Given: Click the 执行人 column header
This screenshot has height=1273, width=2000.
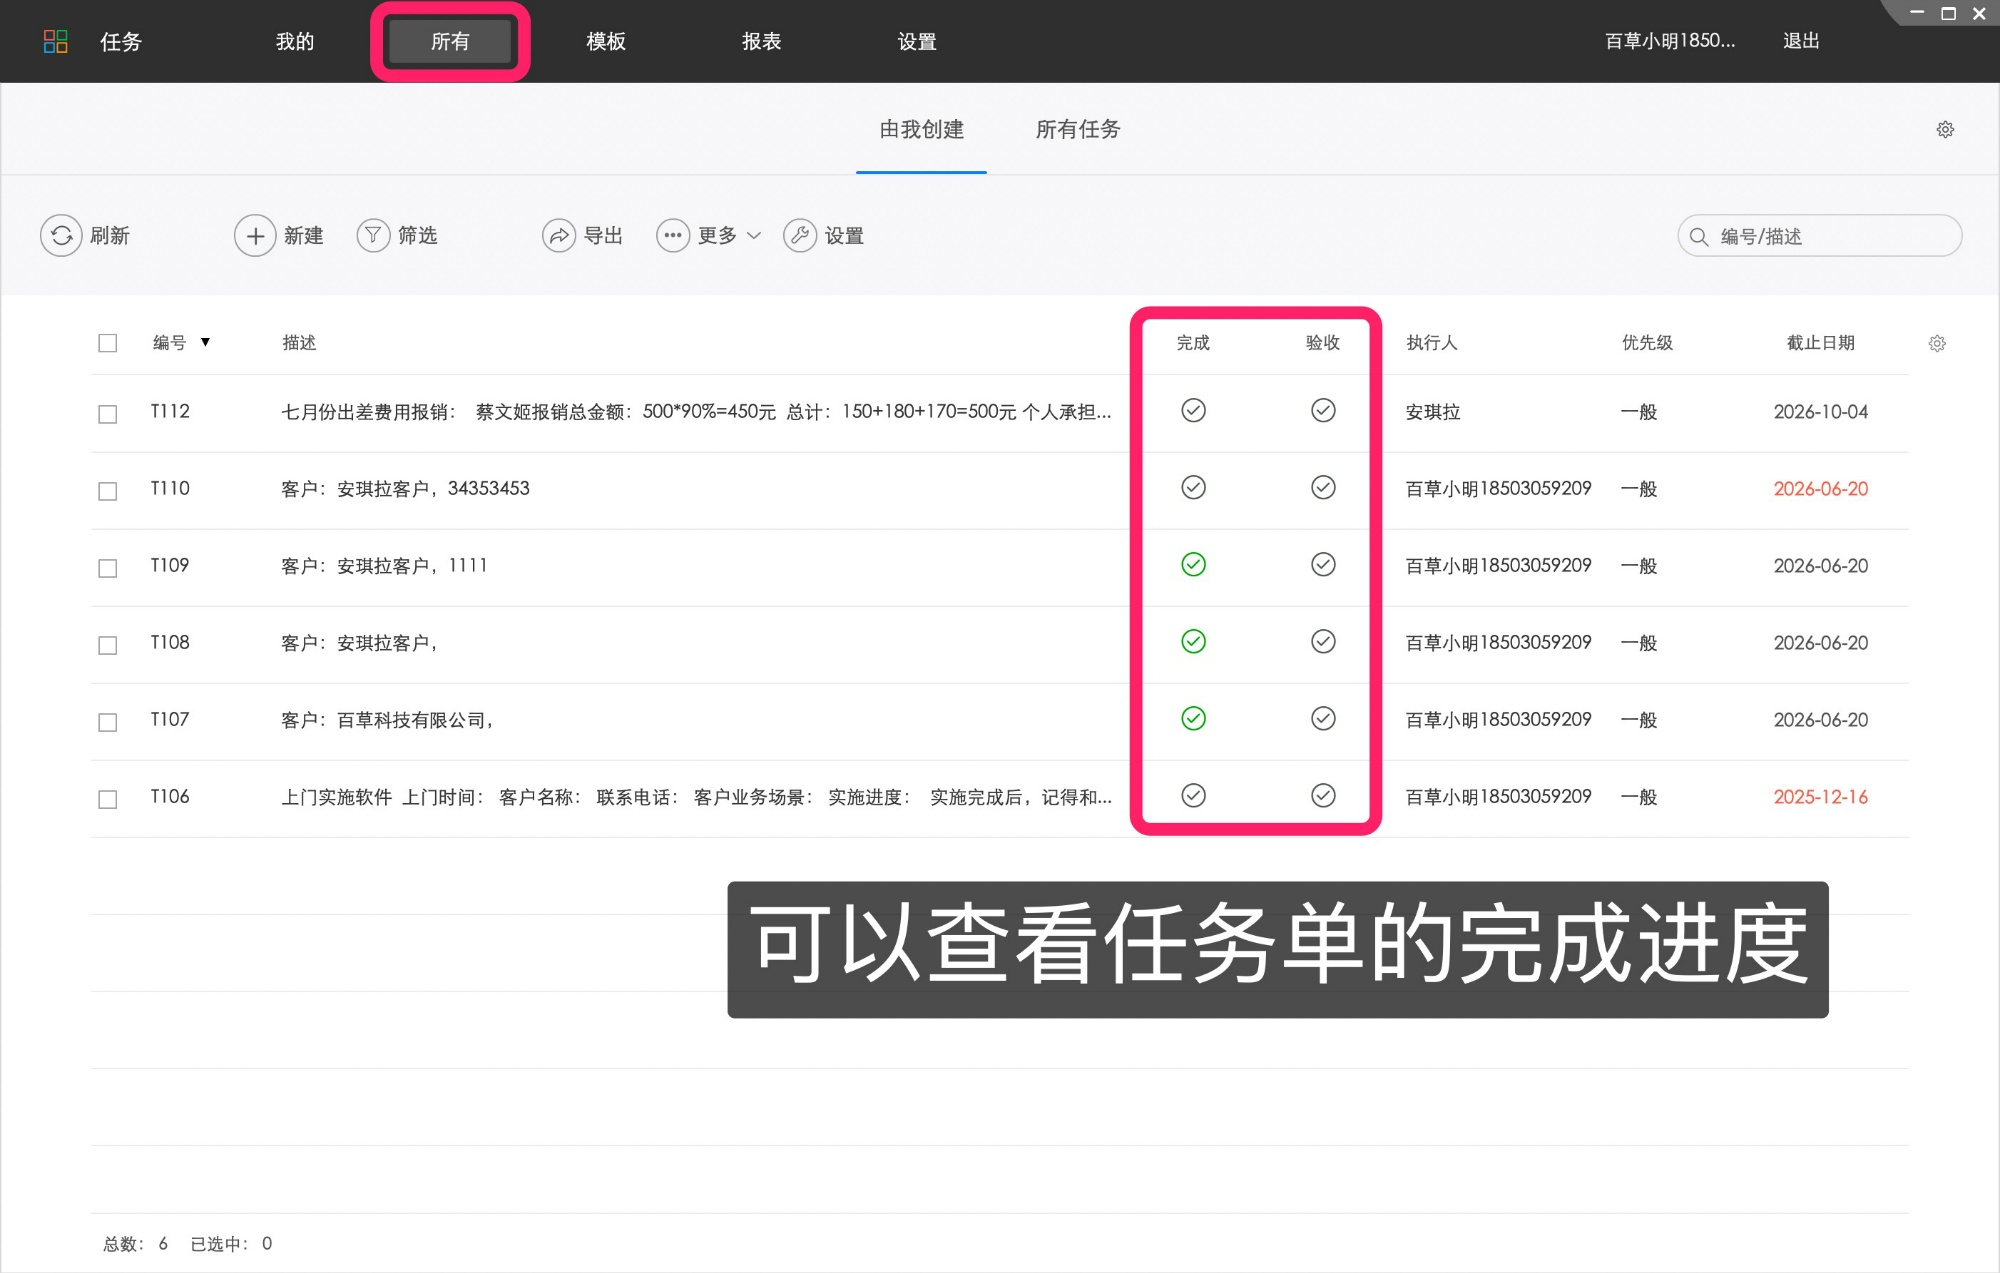Looking at the screenshot, I should point(1432,343).
